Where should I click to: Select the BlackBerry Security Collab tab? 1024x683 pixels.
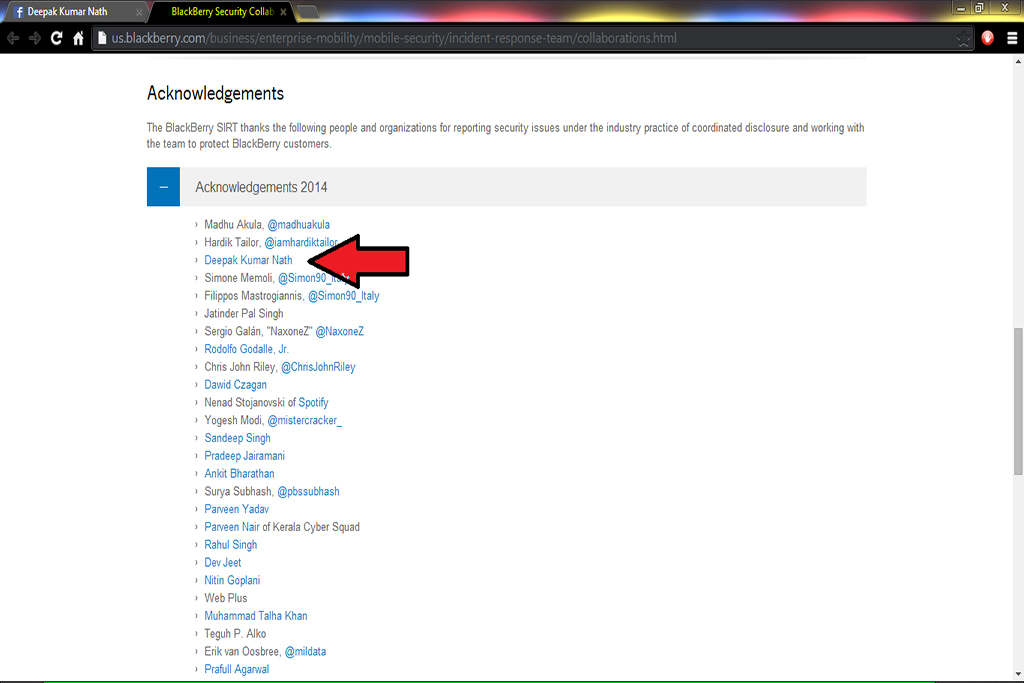[221, 12]
